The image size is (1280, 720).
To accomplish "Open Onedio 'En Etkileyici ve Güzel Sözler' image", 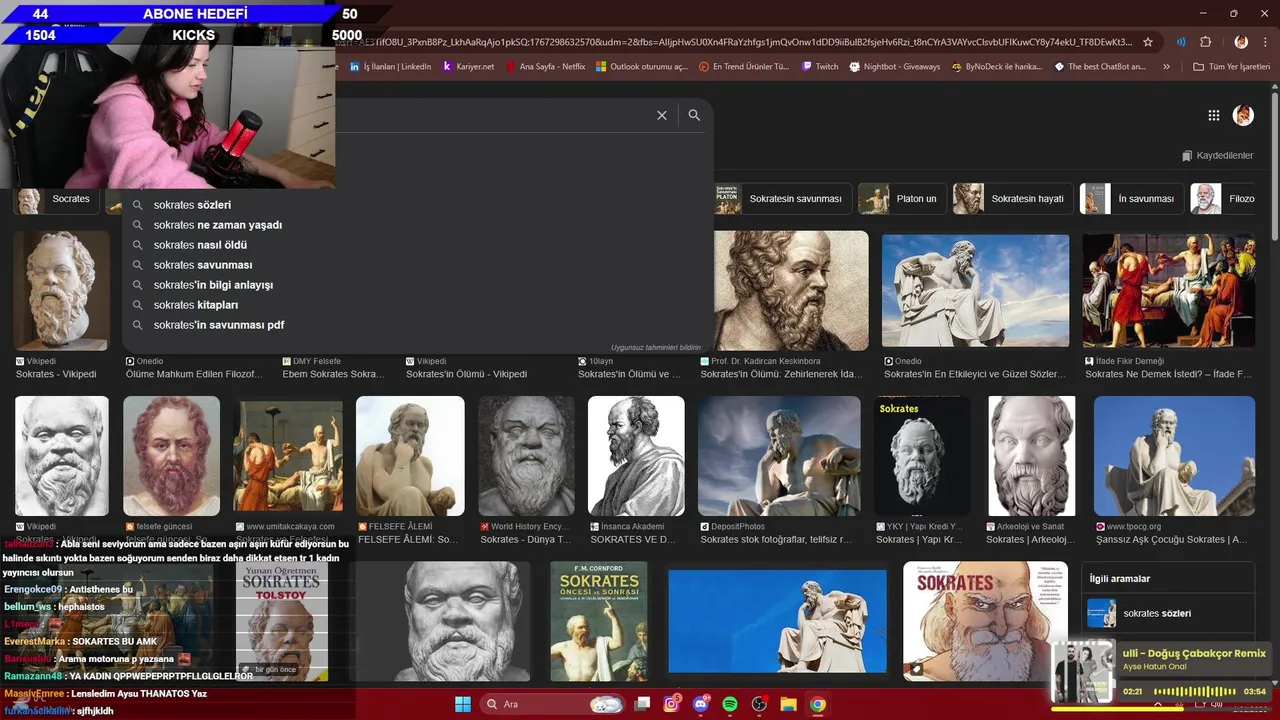I will click(x=975, y=291).
